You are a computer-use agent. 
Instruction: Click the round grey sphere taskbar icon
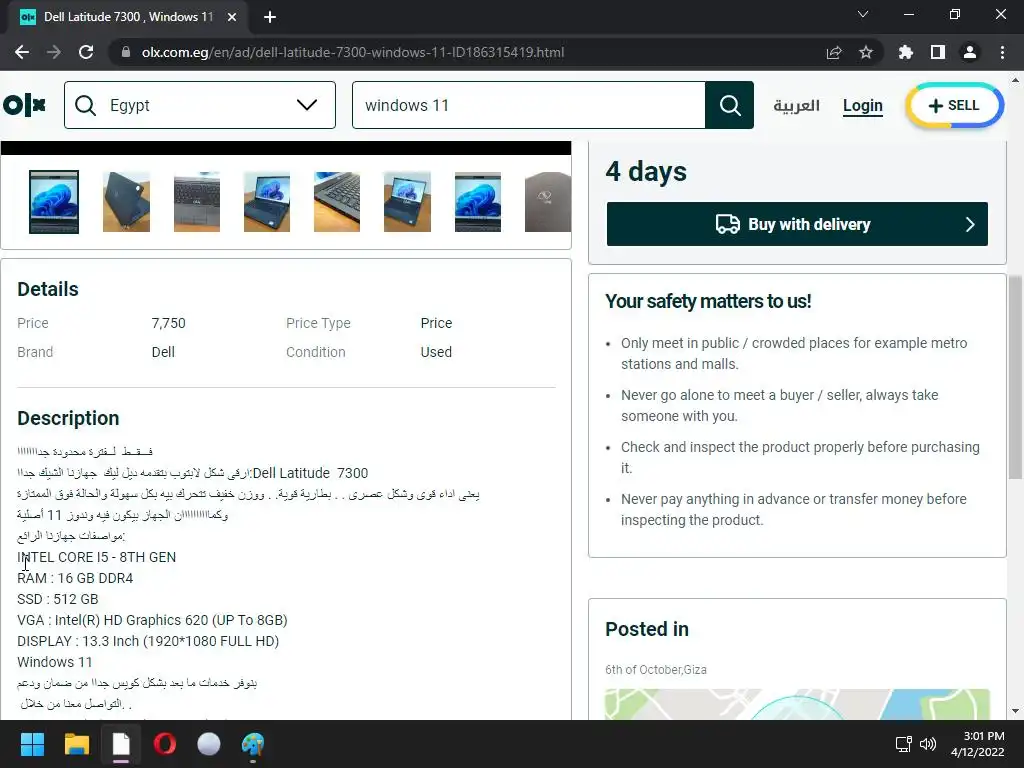(x=209, y=744)
